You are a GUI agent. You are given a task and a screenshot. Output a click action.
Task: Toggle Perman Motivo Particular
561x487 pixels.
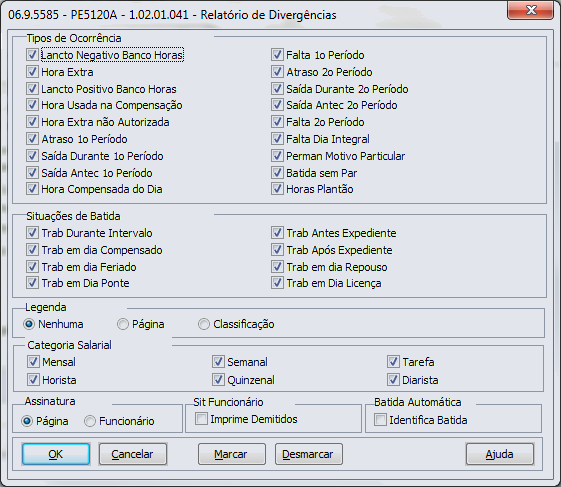[277, 156]
